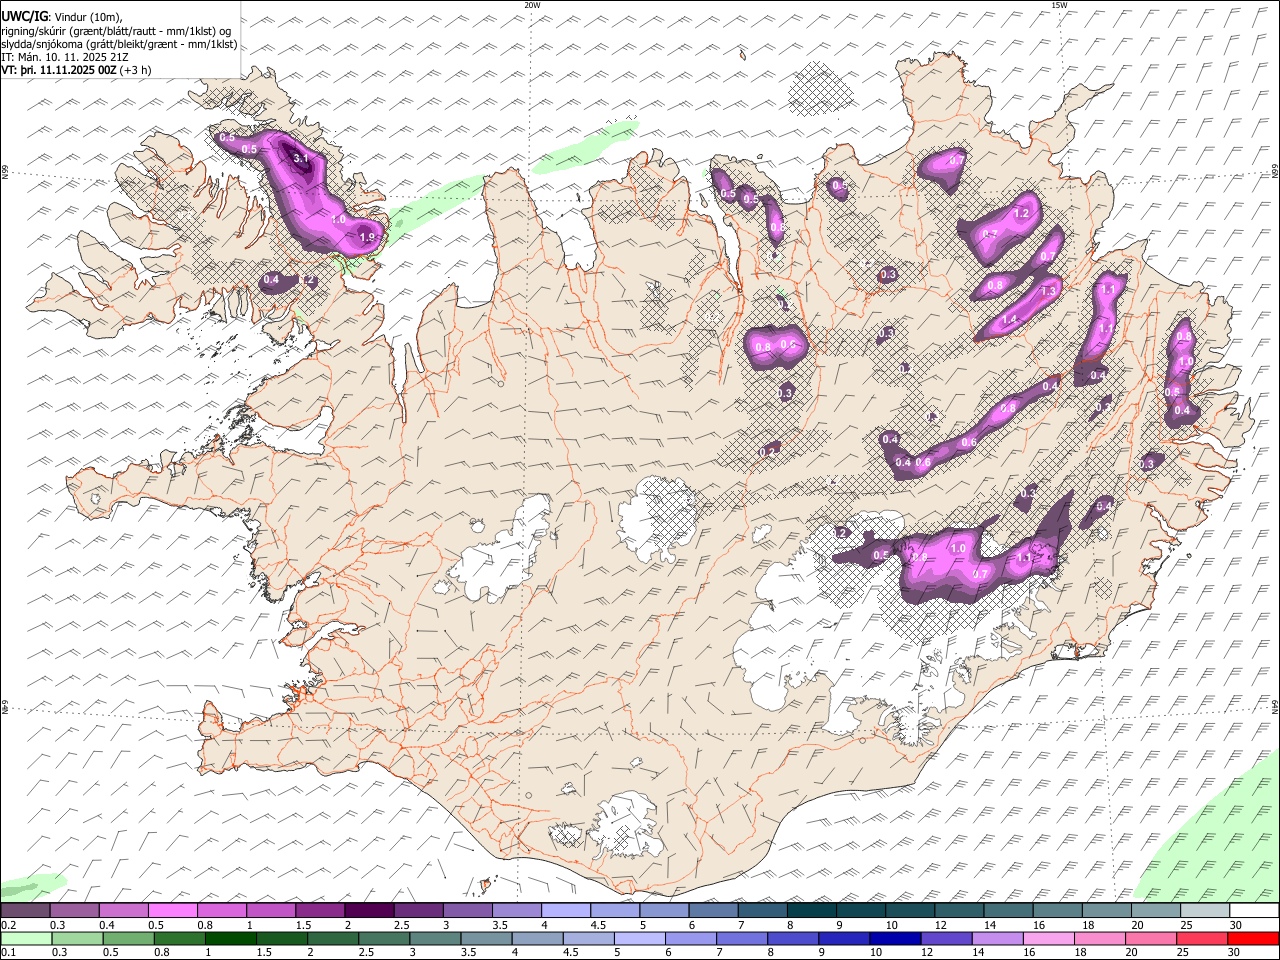Click the 'UWC/IG: Vindur (10m)' title text

pos(63,16)
